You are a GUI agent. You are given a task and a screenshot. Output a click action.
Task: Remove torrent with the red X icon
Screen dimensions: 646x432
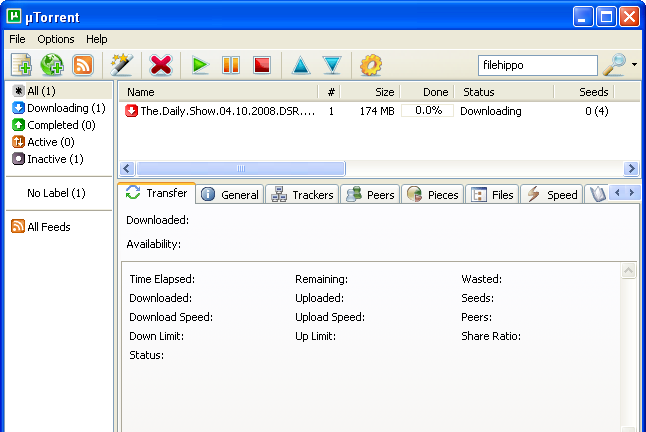161,65
